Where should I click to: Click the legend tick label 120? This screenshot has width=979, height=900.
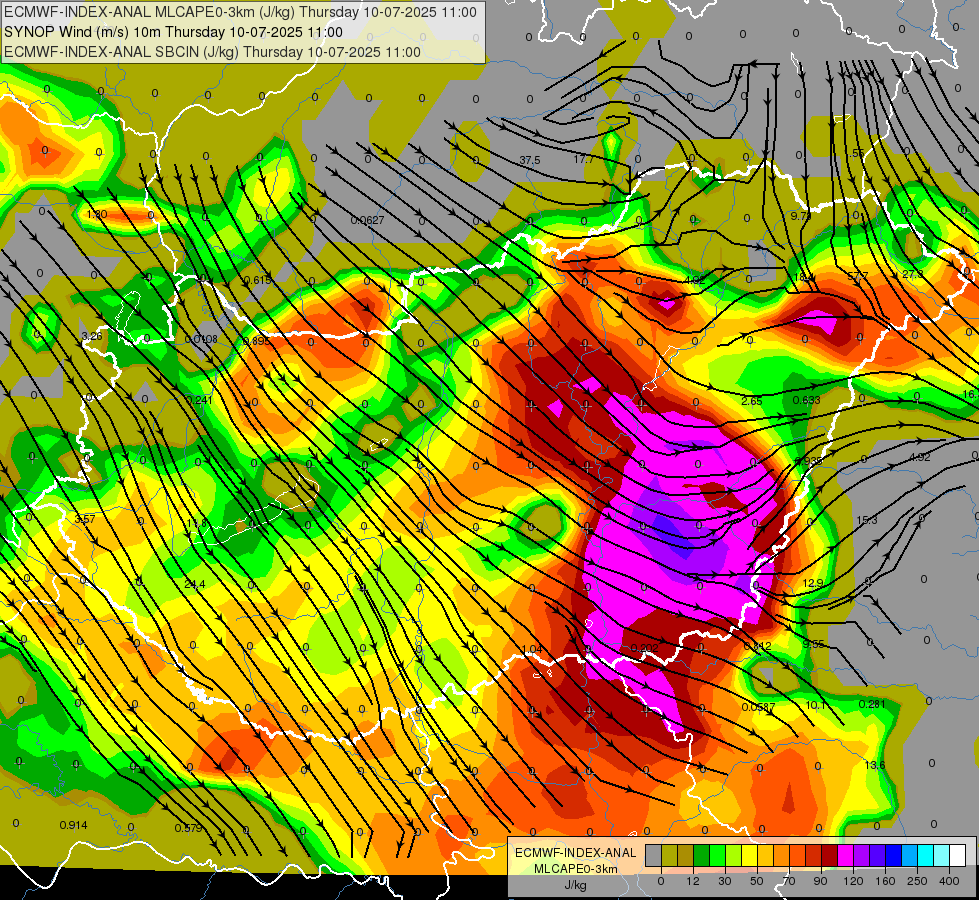pos(853,881)
